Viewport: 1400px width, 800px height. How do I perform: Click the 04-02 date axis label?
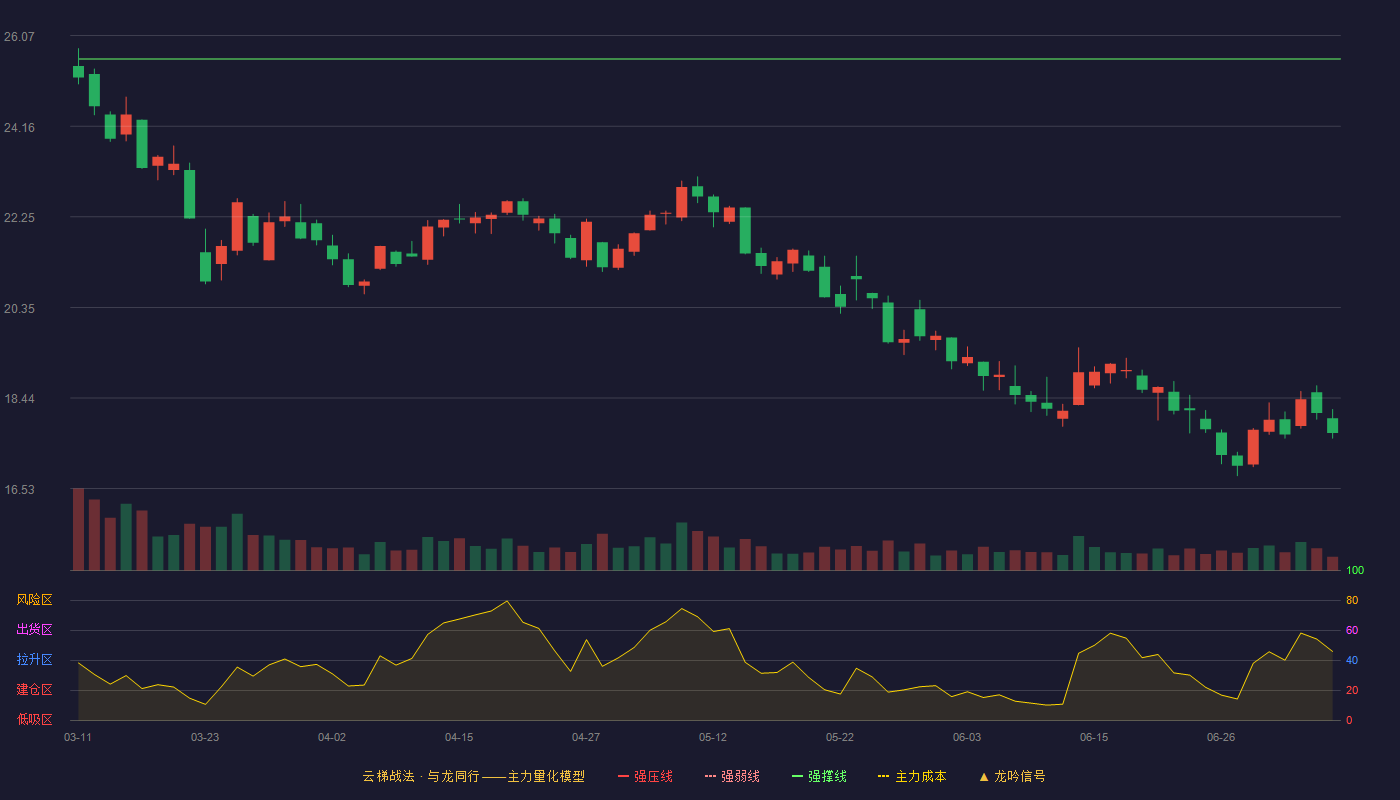(x=332, y=737)
